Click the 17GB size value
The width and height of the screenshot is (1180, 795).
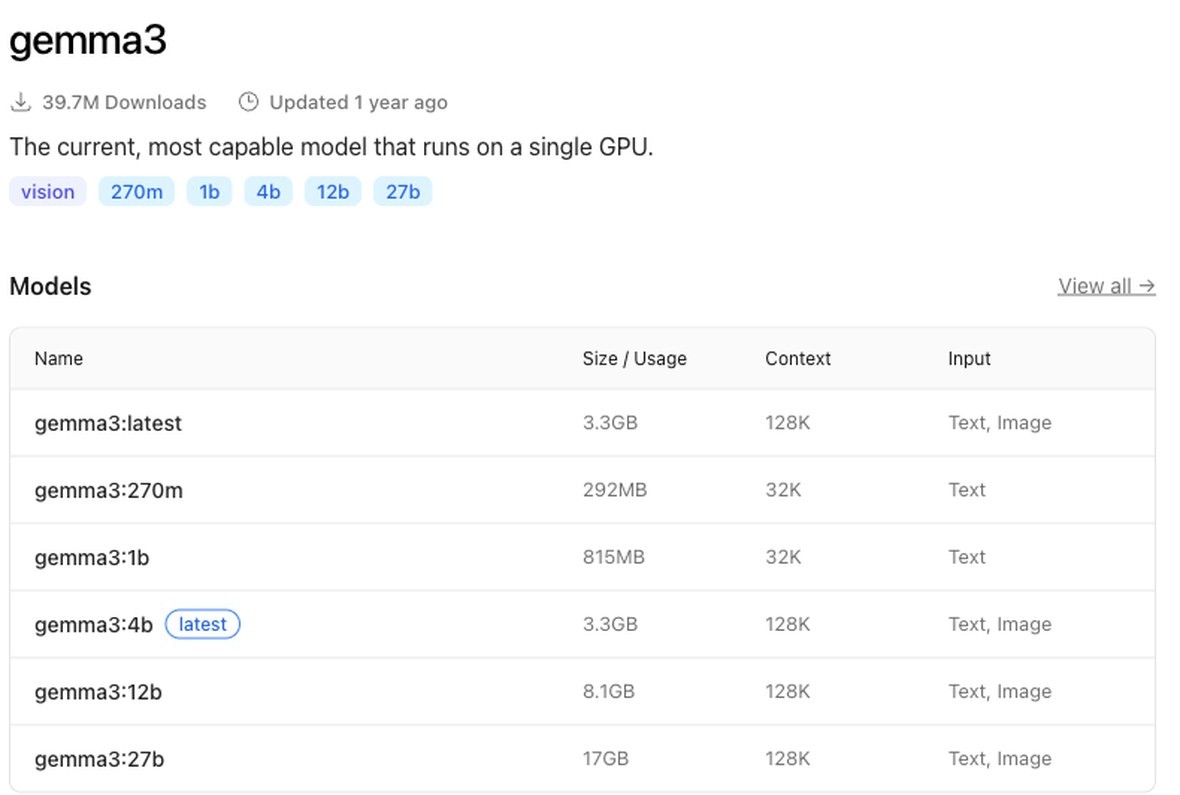606,758
